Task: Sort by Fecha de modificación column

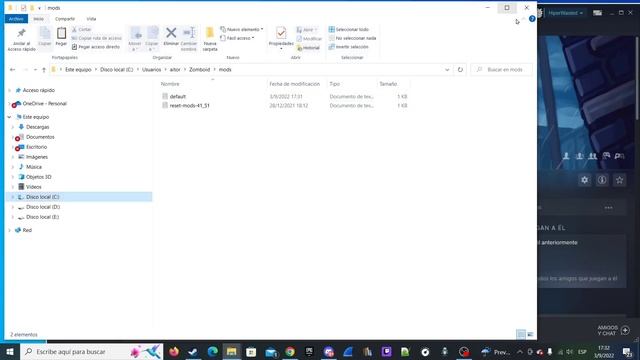Action: (x=294, y=84)
